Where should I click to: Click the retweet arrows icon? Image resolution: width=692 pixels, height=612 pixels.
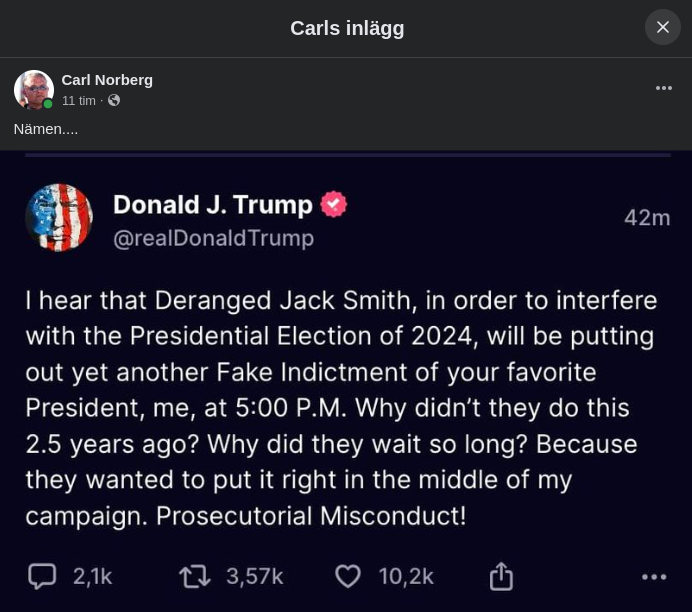click(194, 576)
